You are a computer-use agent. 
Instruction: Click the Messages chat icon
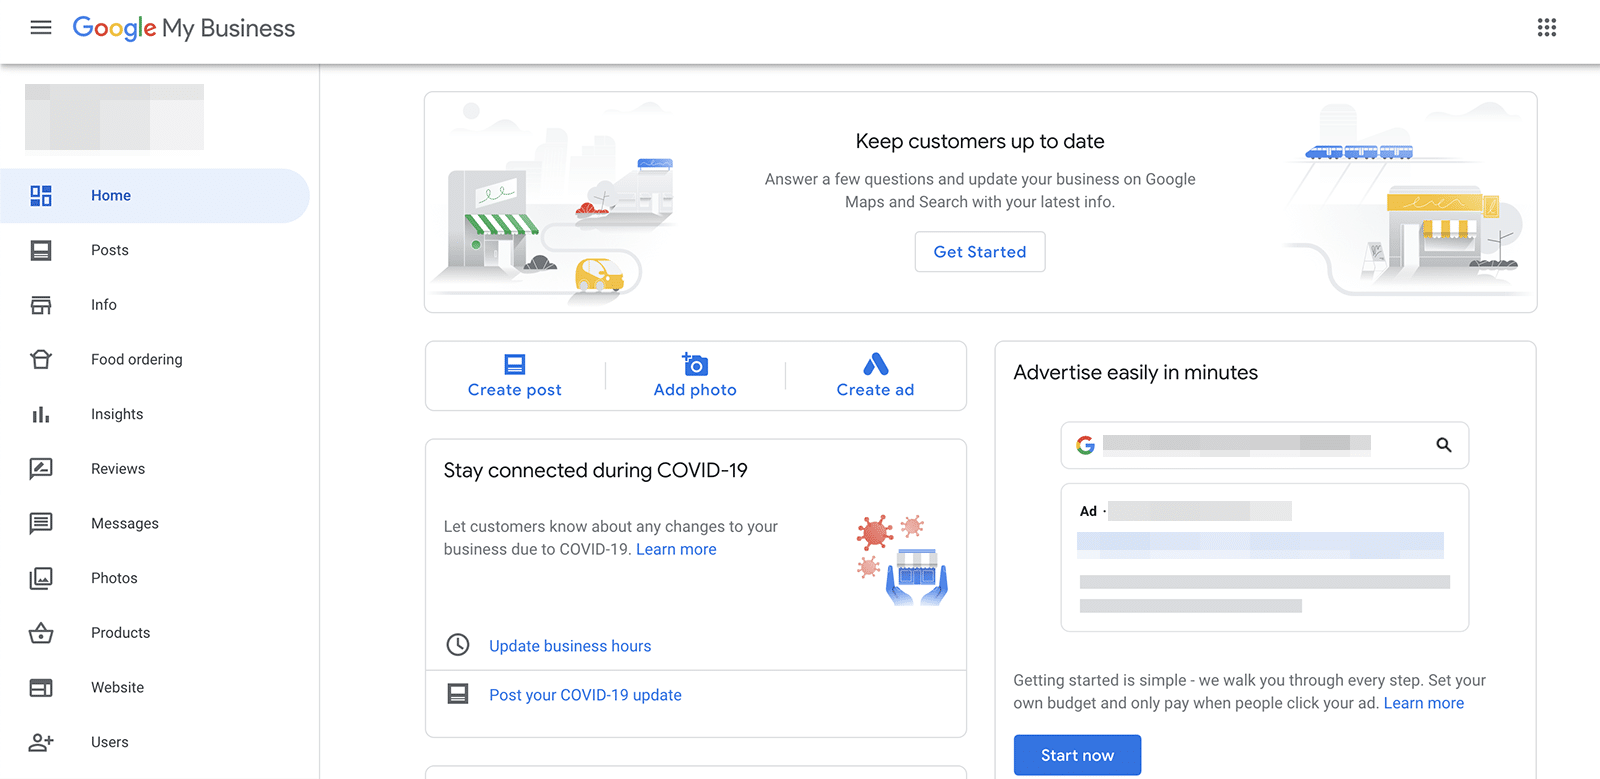coord(41,523)
